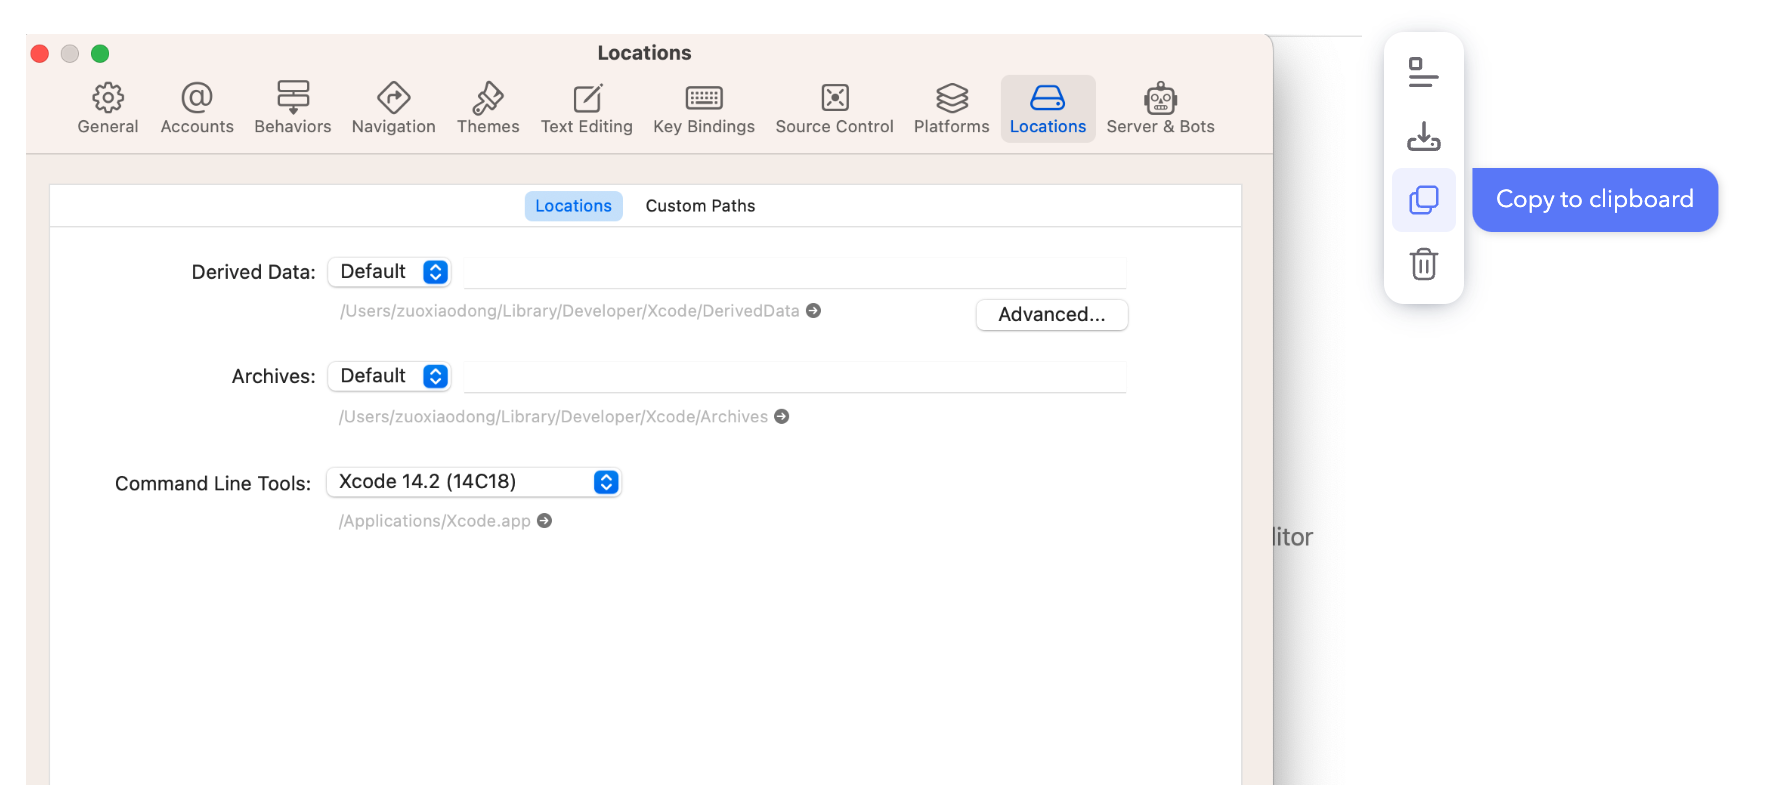1784x810 pixels.
Task: Reveal the Archives folder via arrow icon
Action: coord(782,417)
